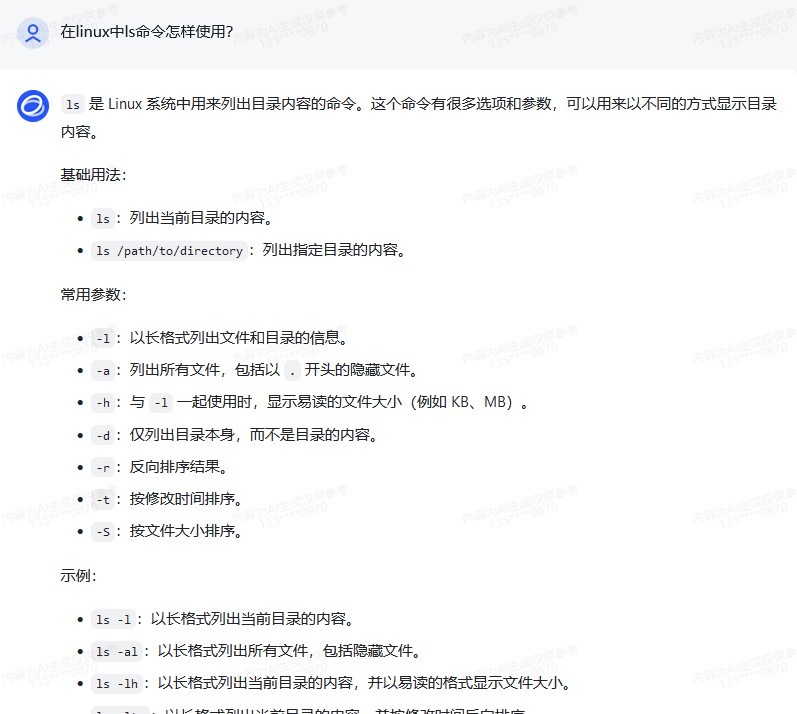Click the blue AI assistant logo avatar
This screenshot has width=797, height=714.
coord(33,106)
